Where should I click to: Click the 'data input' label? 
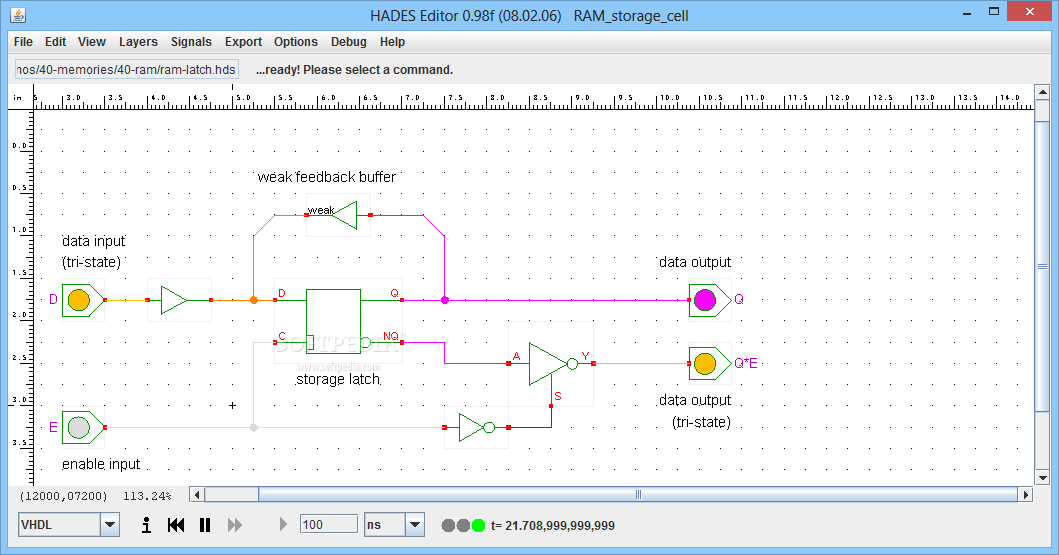point(93,241)
